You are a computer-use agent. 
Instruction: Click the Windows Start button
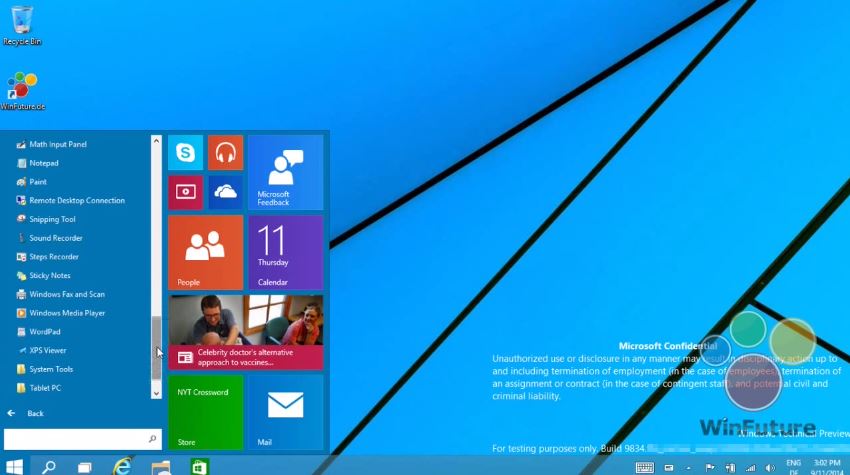coord(14,466)
